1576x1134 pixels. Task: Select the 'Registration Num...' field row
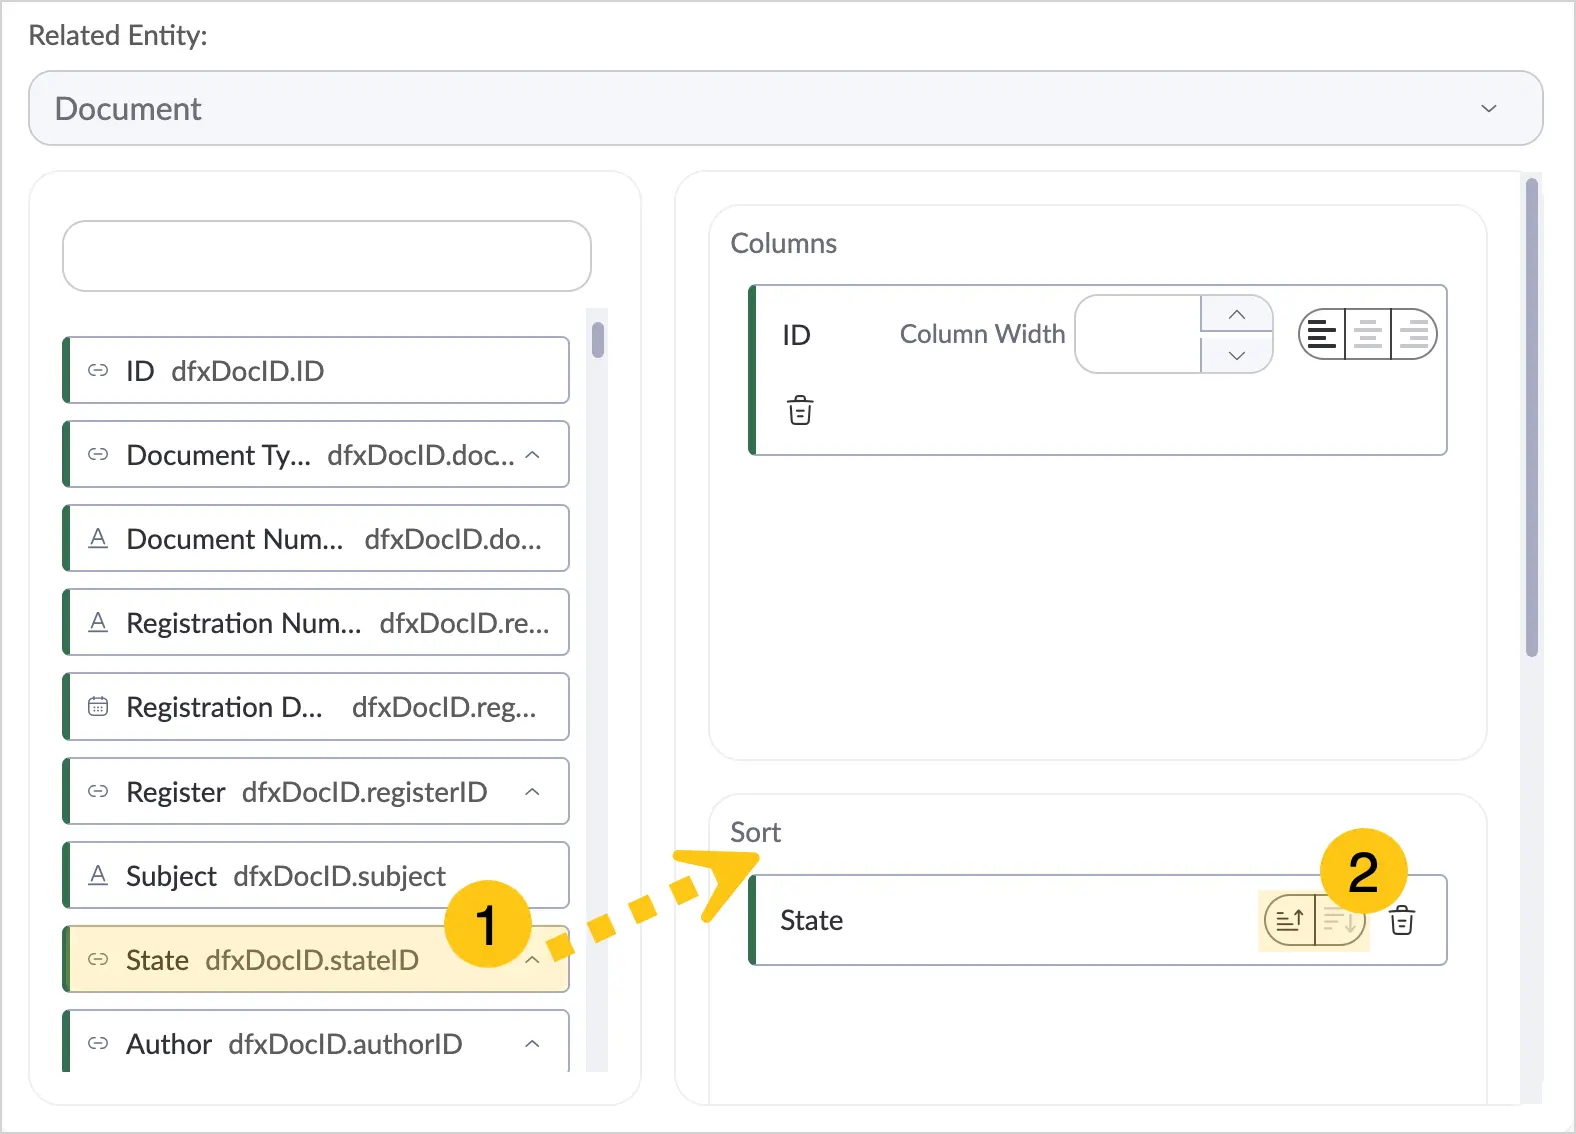pyautogui.click(x=316, y=623)
